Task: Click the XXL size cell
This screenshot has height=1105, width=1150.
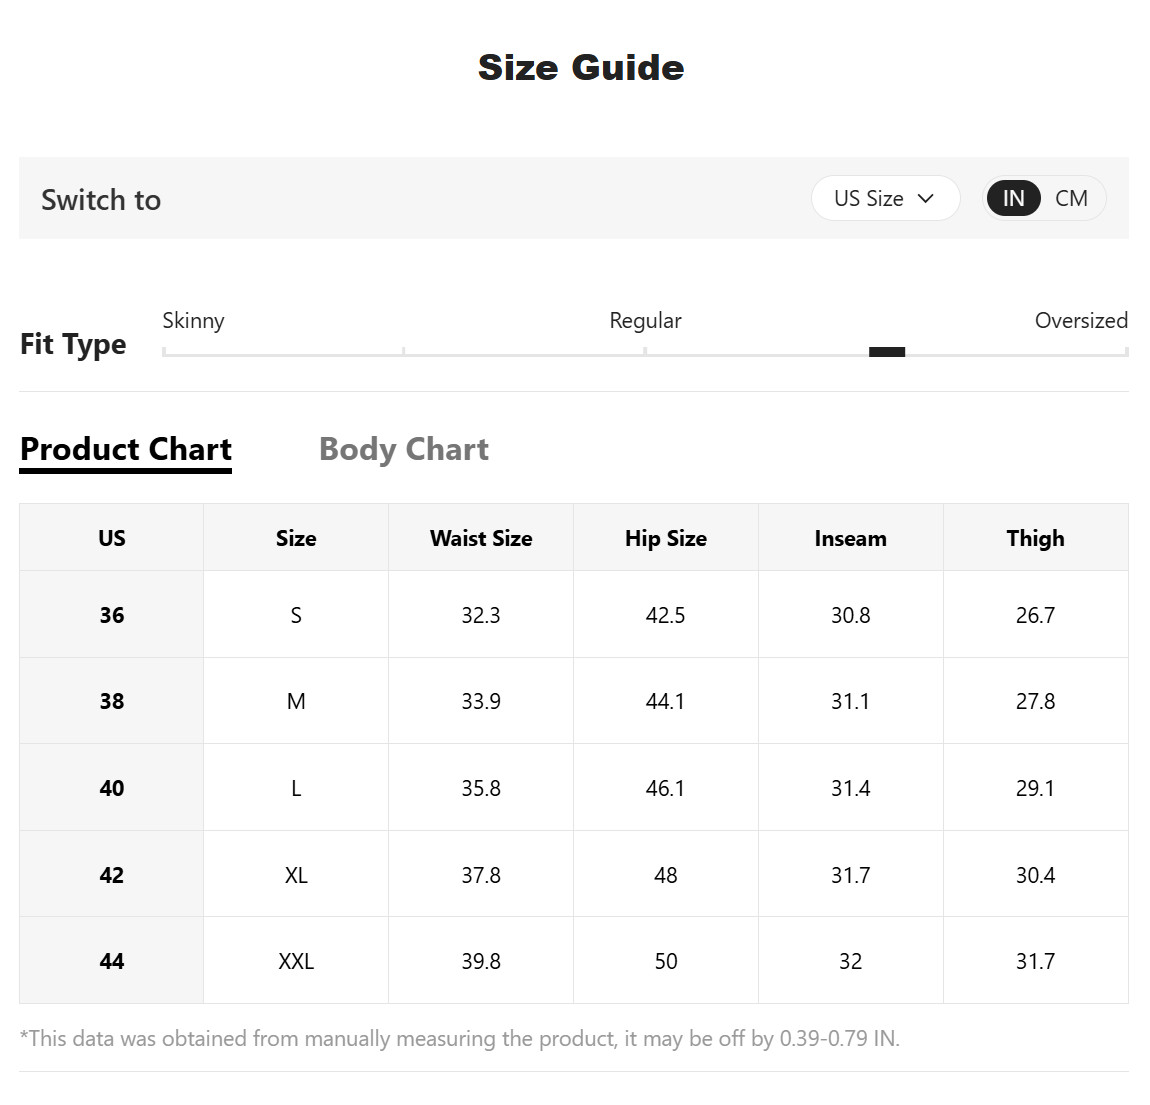Action: tap(296, 961)
